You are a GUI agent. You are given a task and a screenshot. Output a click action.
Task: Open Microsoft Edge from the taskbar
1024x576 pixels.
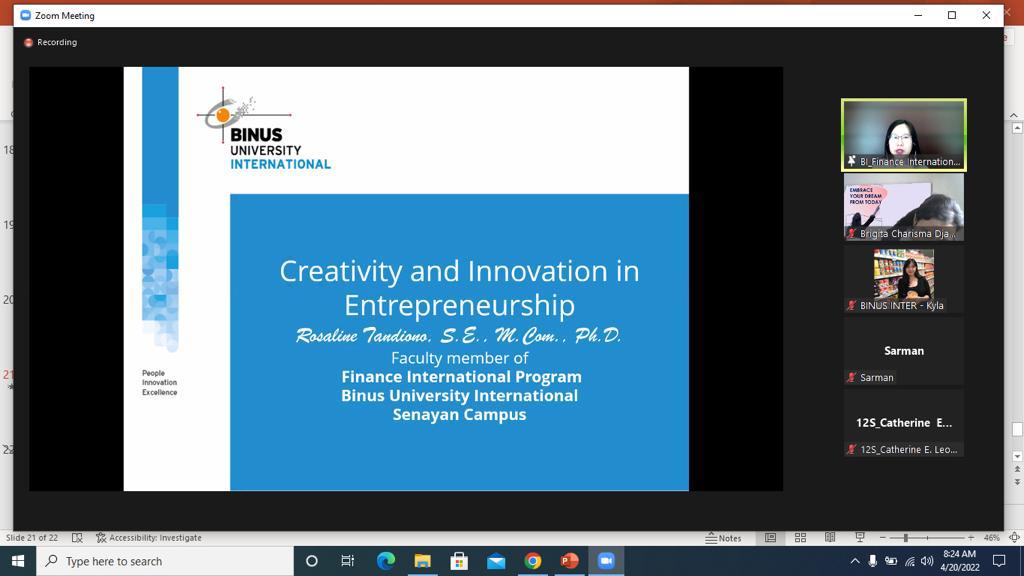point(386,561)
